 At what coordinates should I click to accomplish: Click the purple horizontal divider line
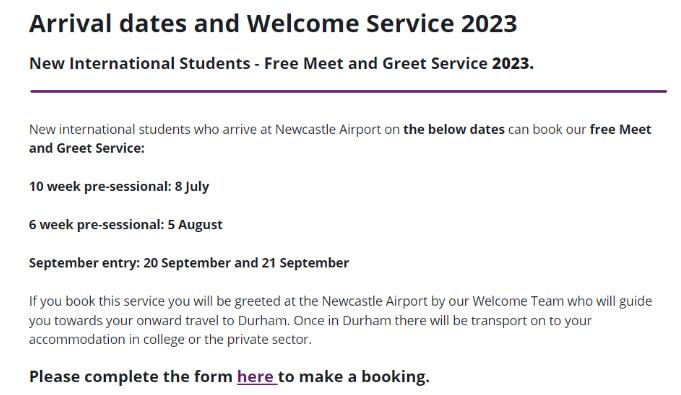click(348, 91)
